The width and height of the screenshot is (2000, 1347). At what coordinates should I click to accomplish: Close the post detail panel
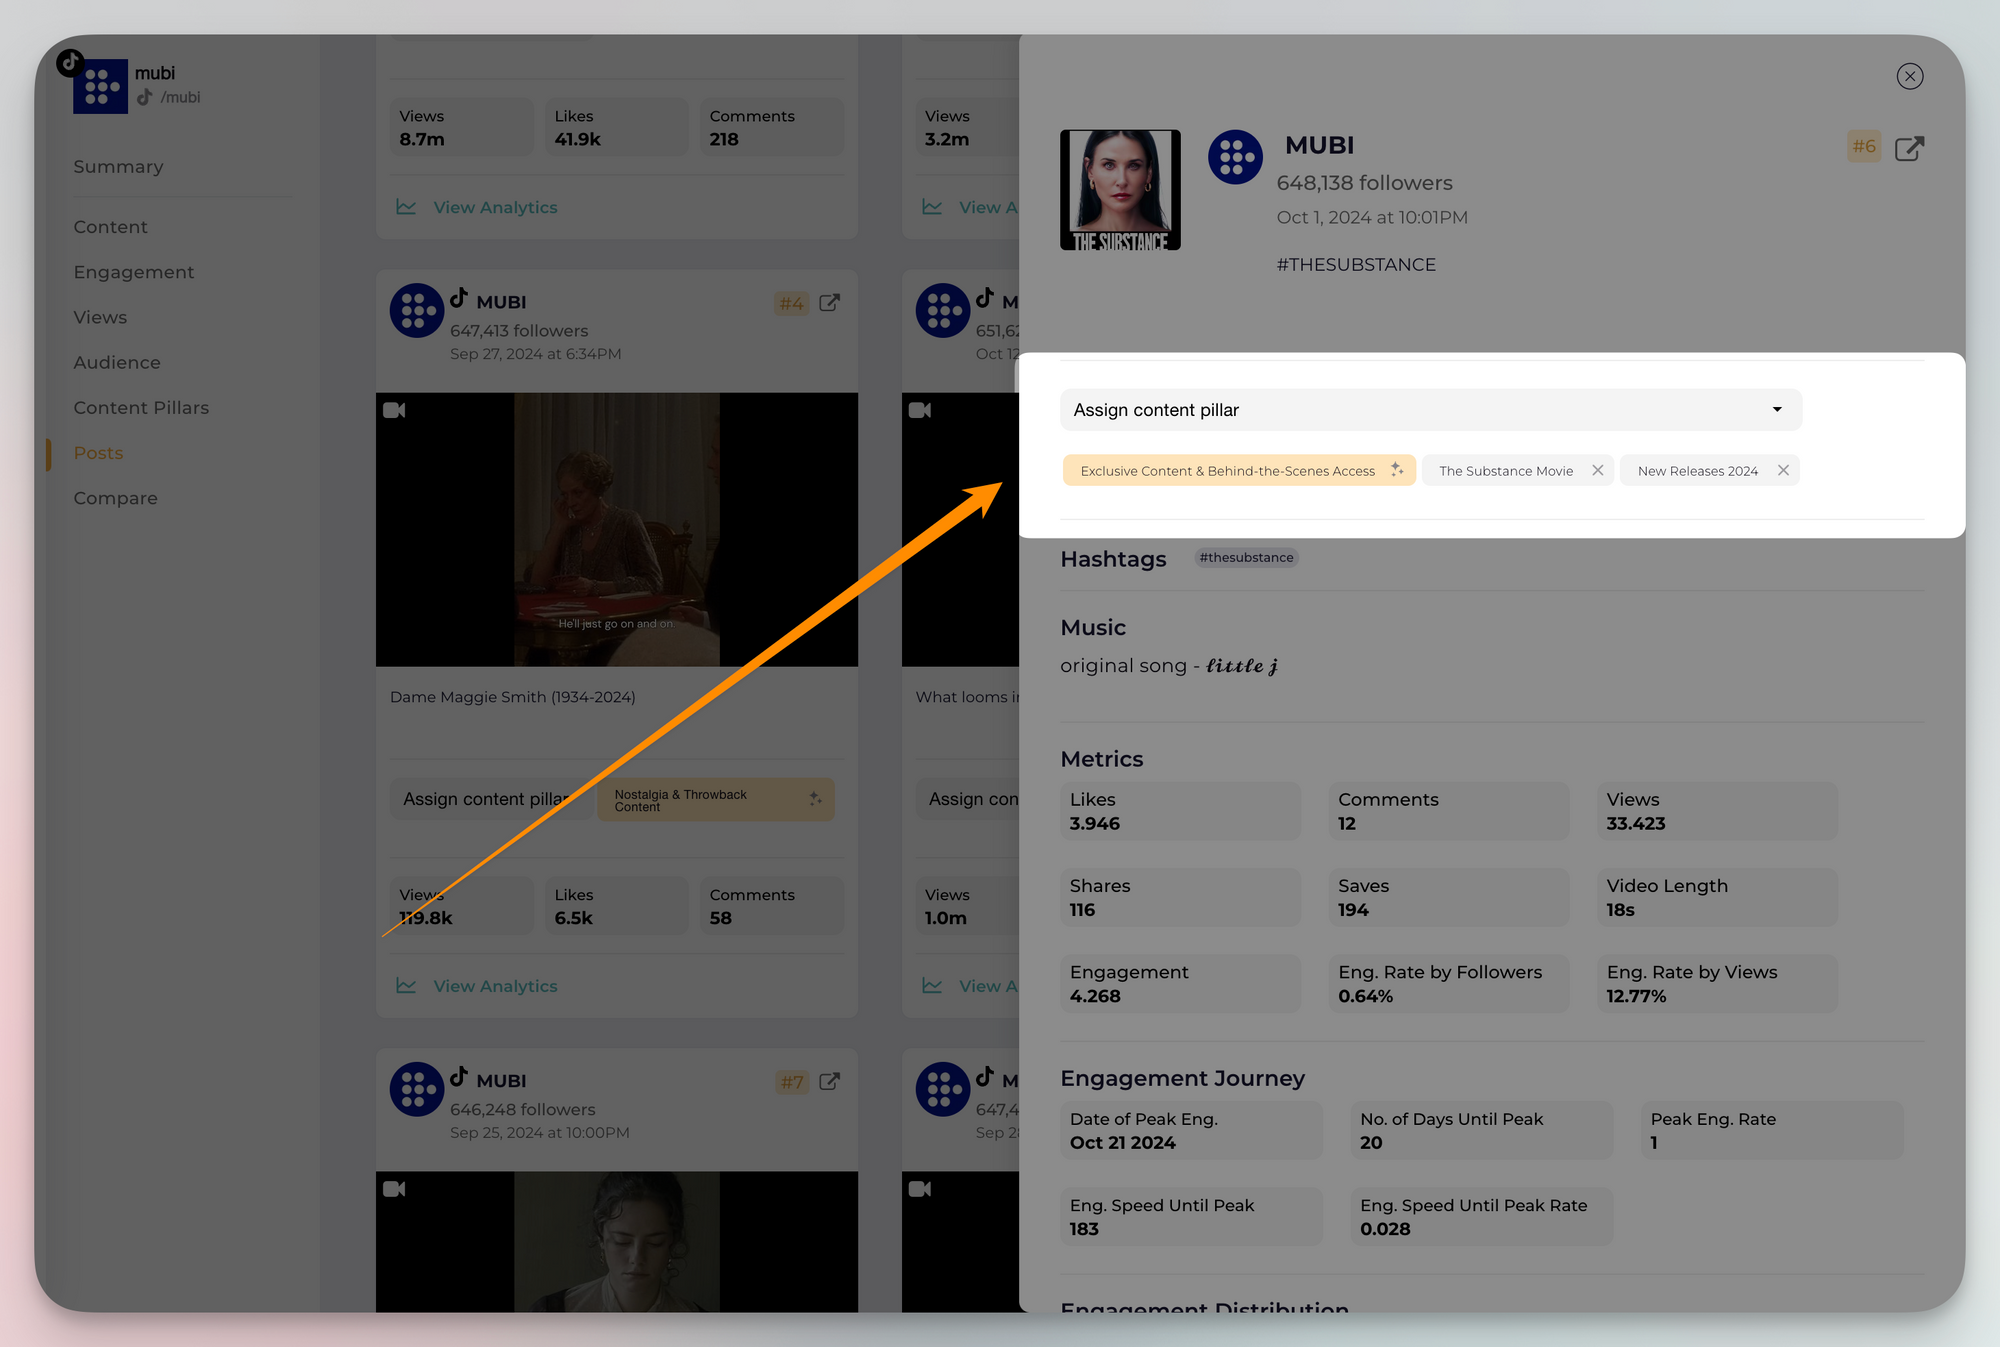click(x=1909, y=76)
